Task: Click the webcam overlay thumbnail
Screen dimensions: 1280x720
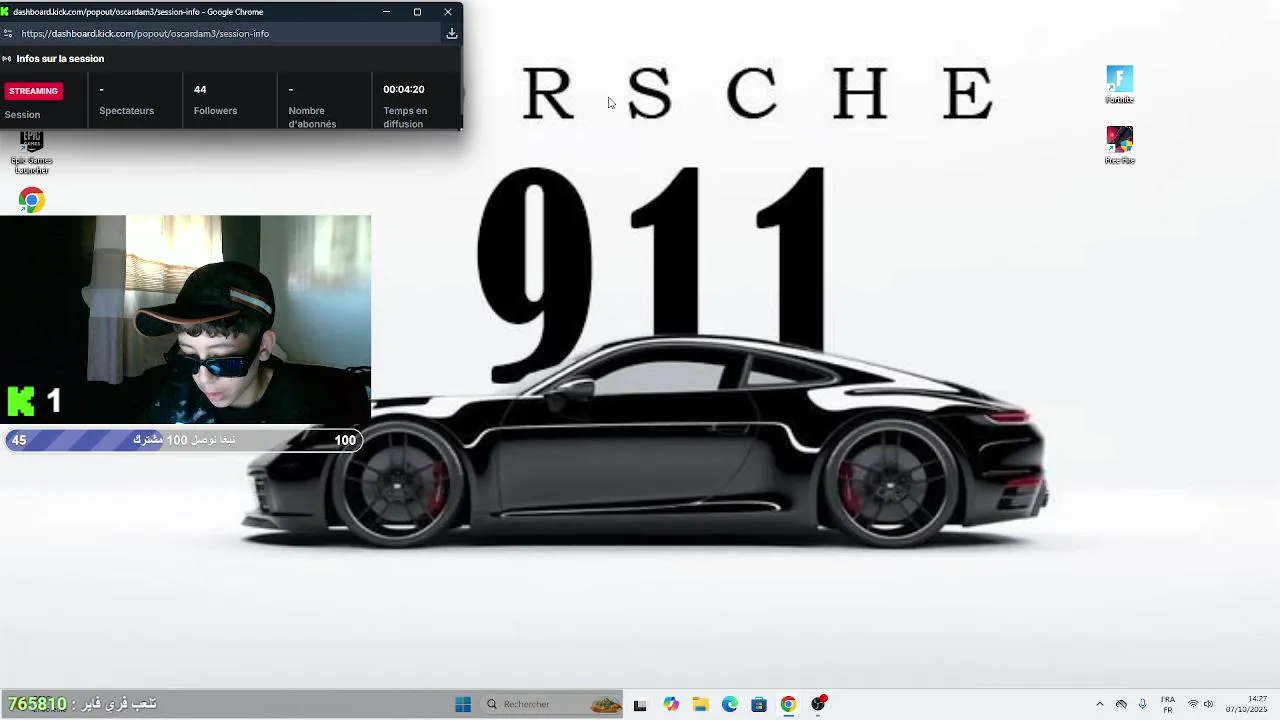Action: point(185,320)
